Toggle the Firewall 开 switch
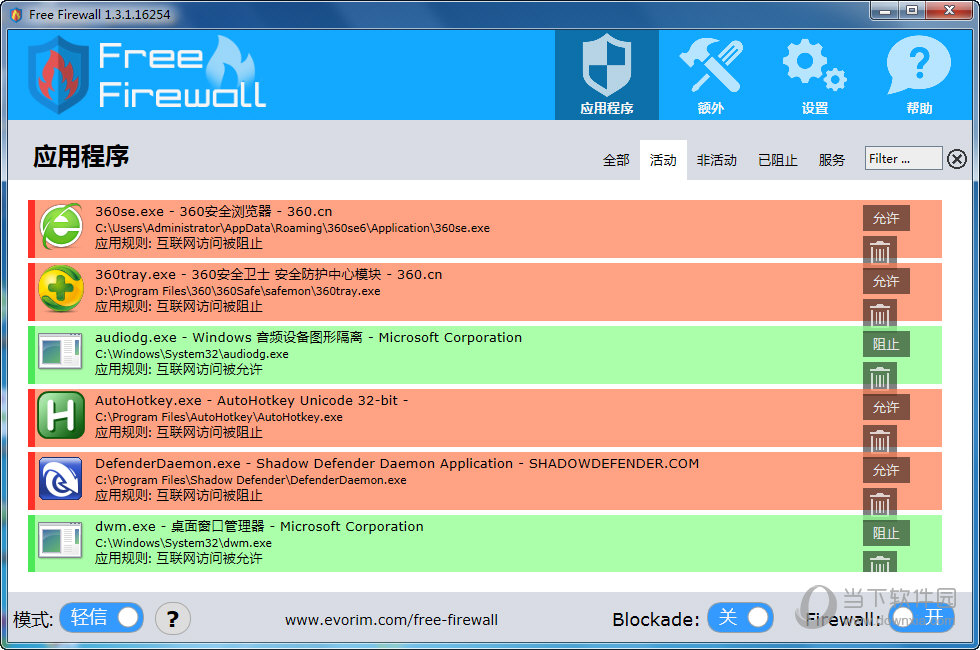Viewport: 980px width, 650px height. tap(921, 618)
